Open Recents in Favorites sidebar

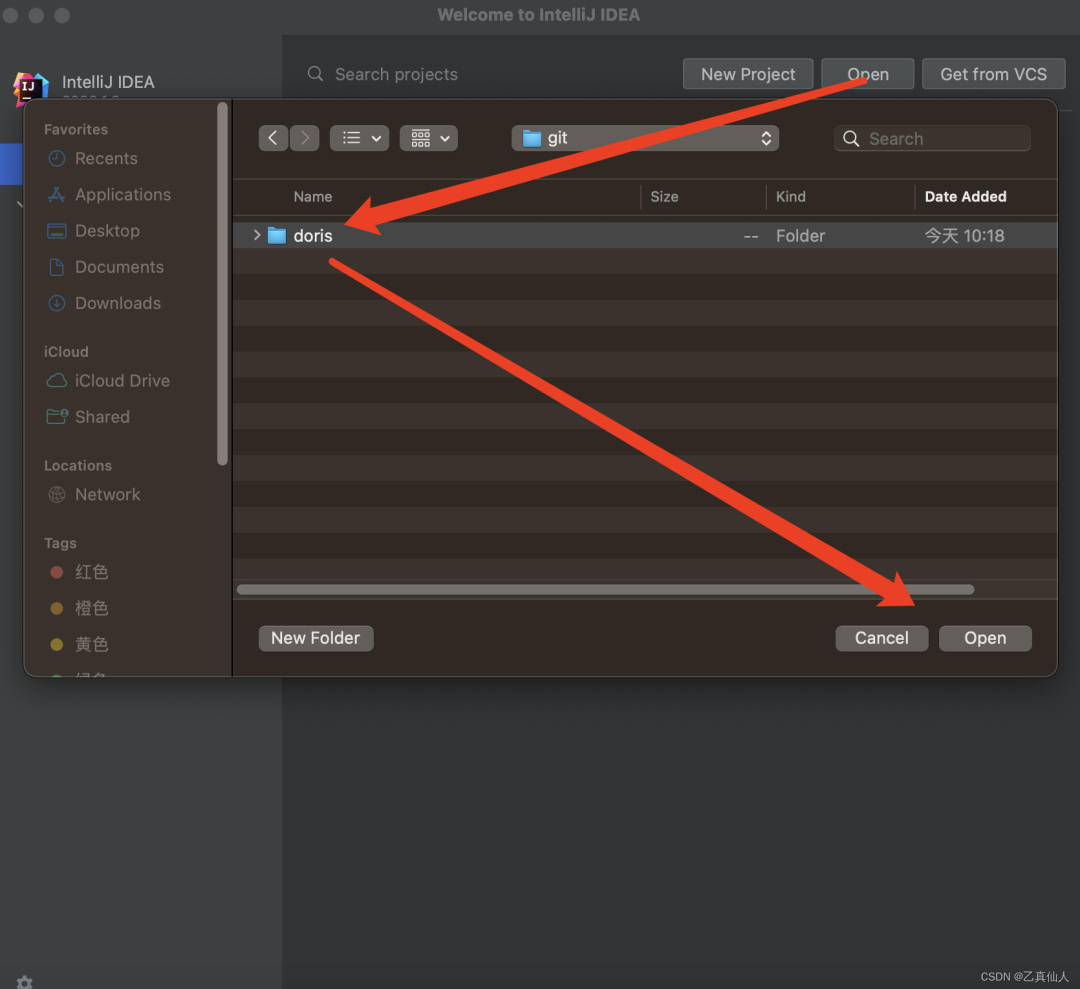[x=106, y=158]
